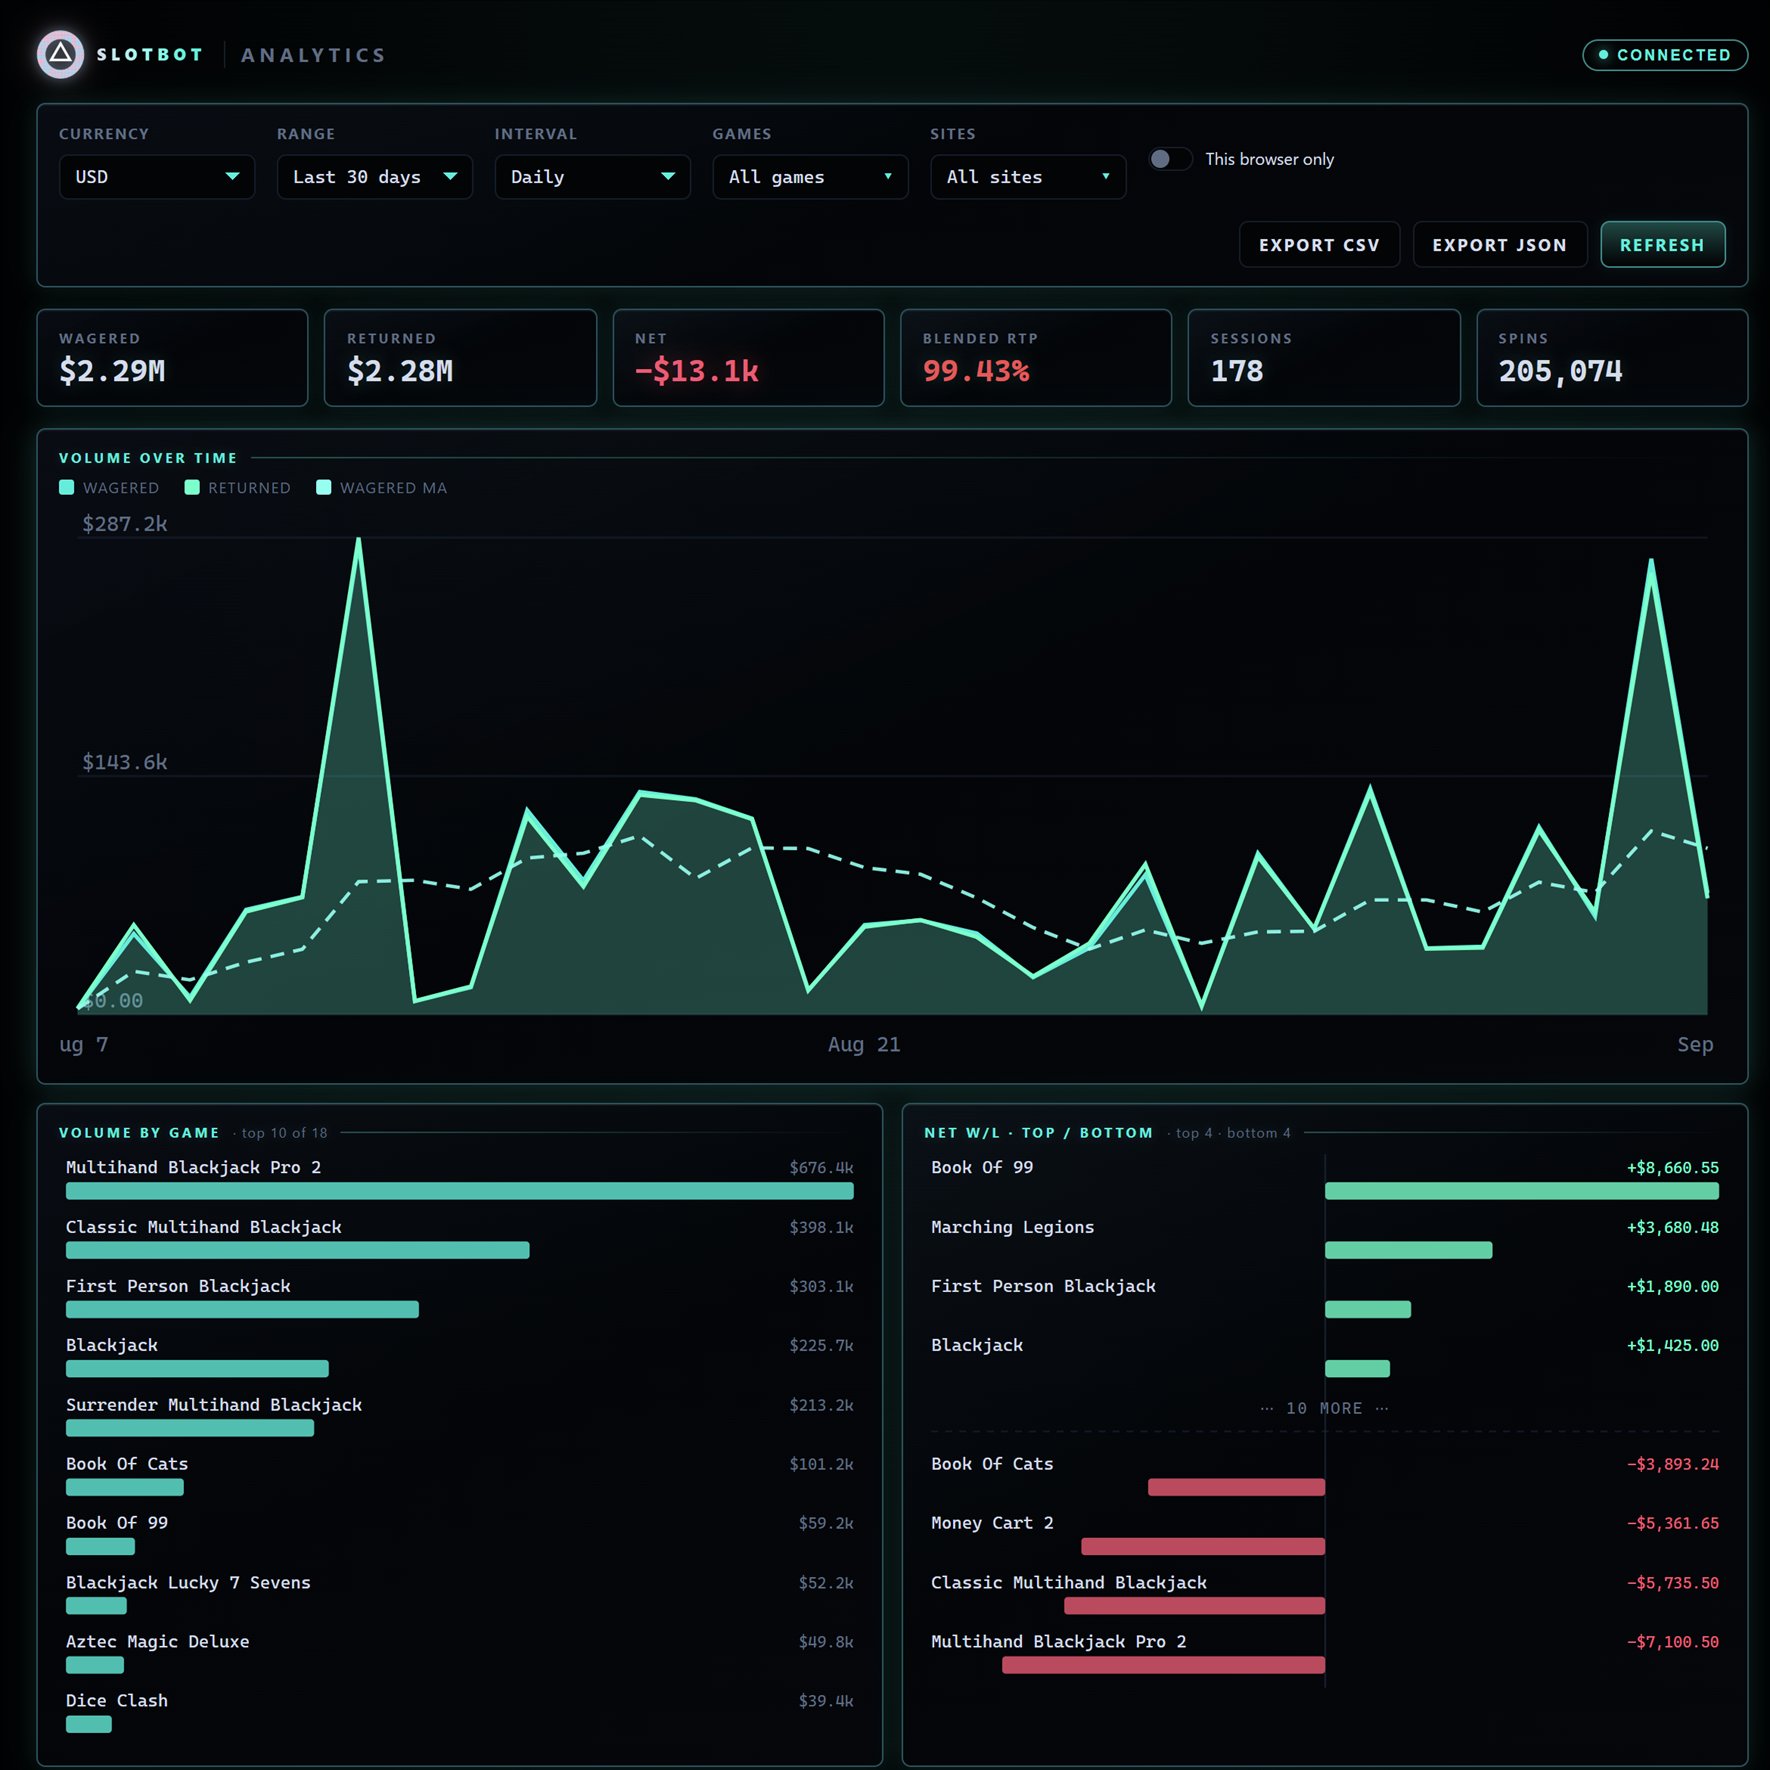The image size is (1770, 1770).
Task: Click the Refresh button
Action: (x=1662, y=245)
